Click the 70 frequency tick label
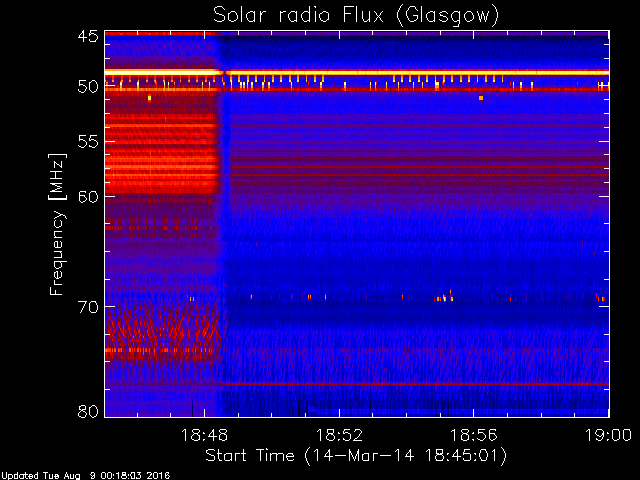Image resolution: width=640 pixels, height=480 pixels. coord(88,307)
